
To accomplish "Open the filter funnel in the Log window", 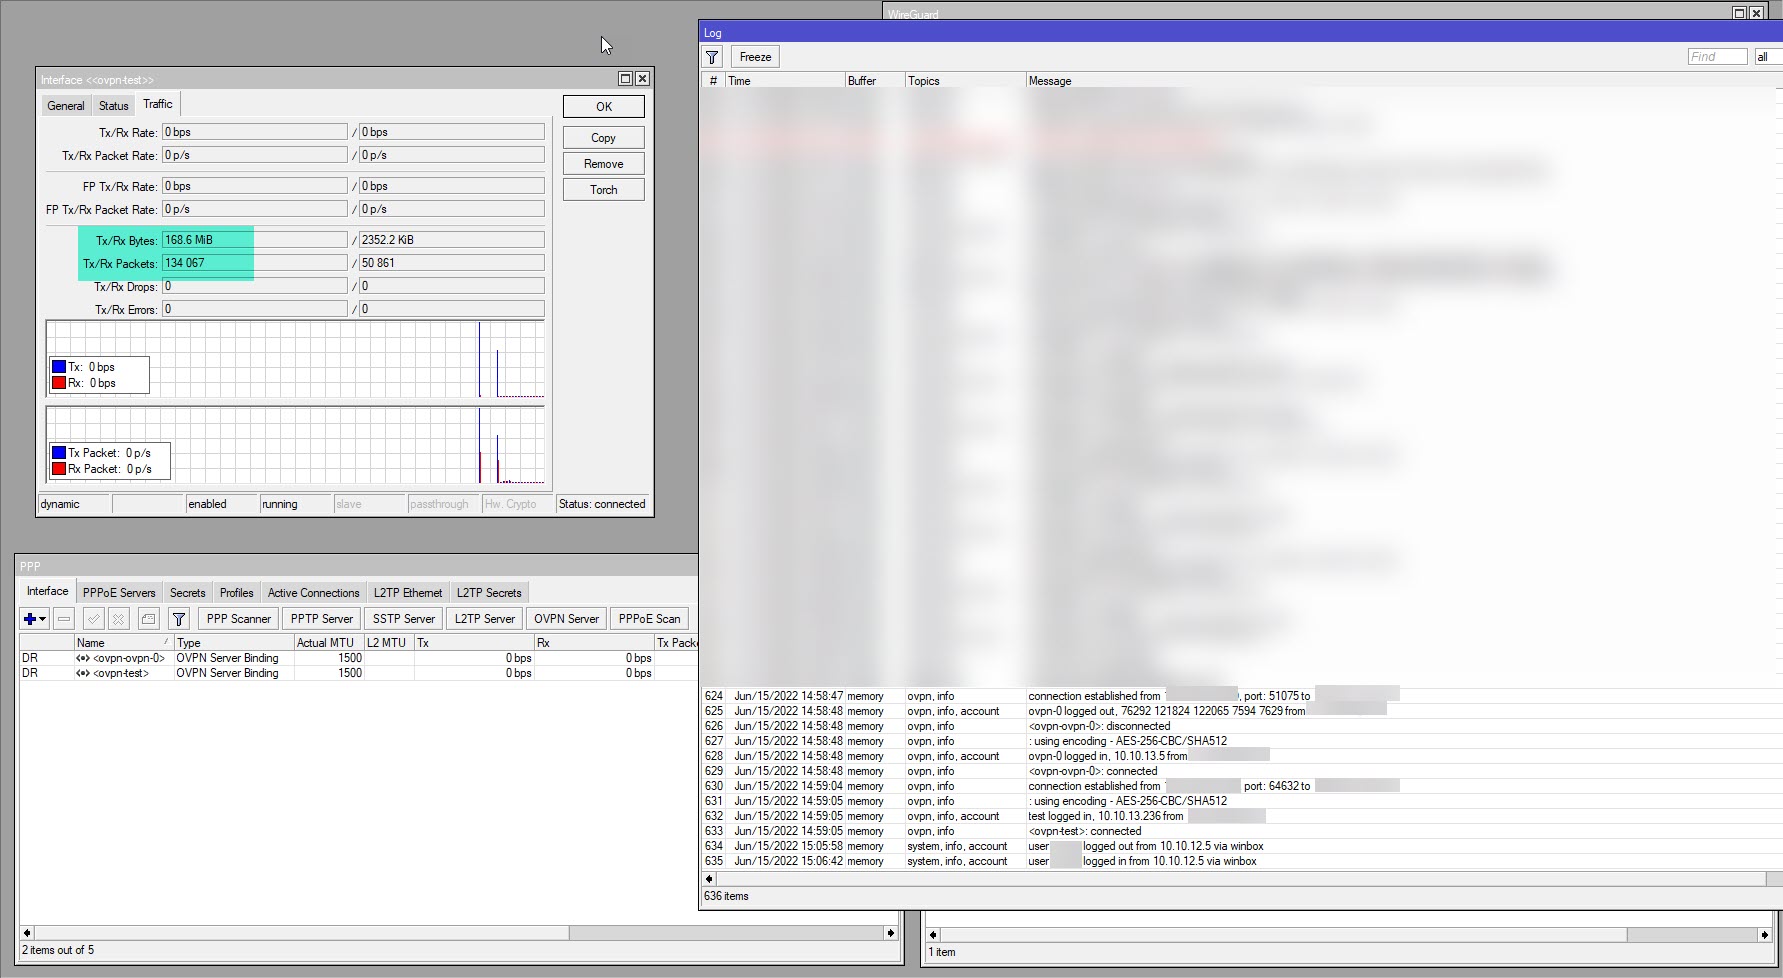I will tap(712, 57).
